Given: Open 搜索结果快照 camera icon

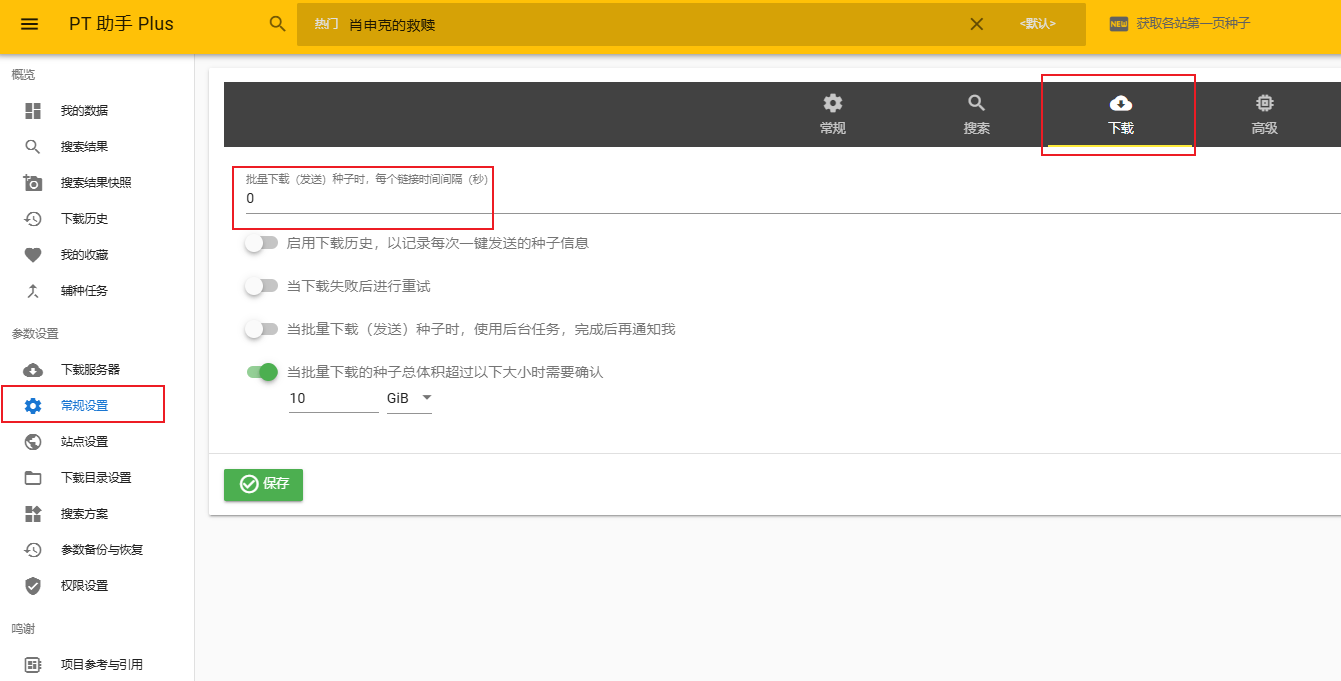Looking at the screenshot, I should [x=33, y=183].
